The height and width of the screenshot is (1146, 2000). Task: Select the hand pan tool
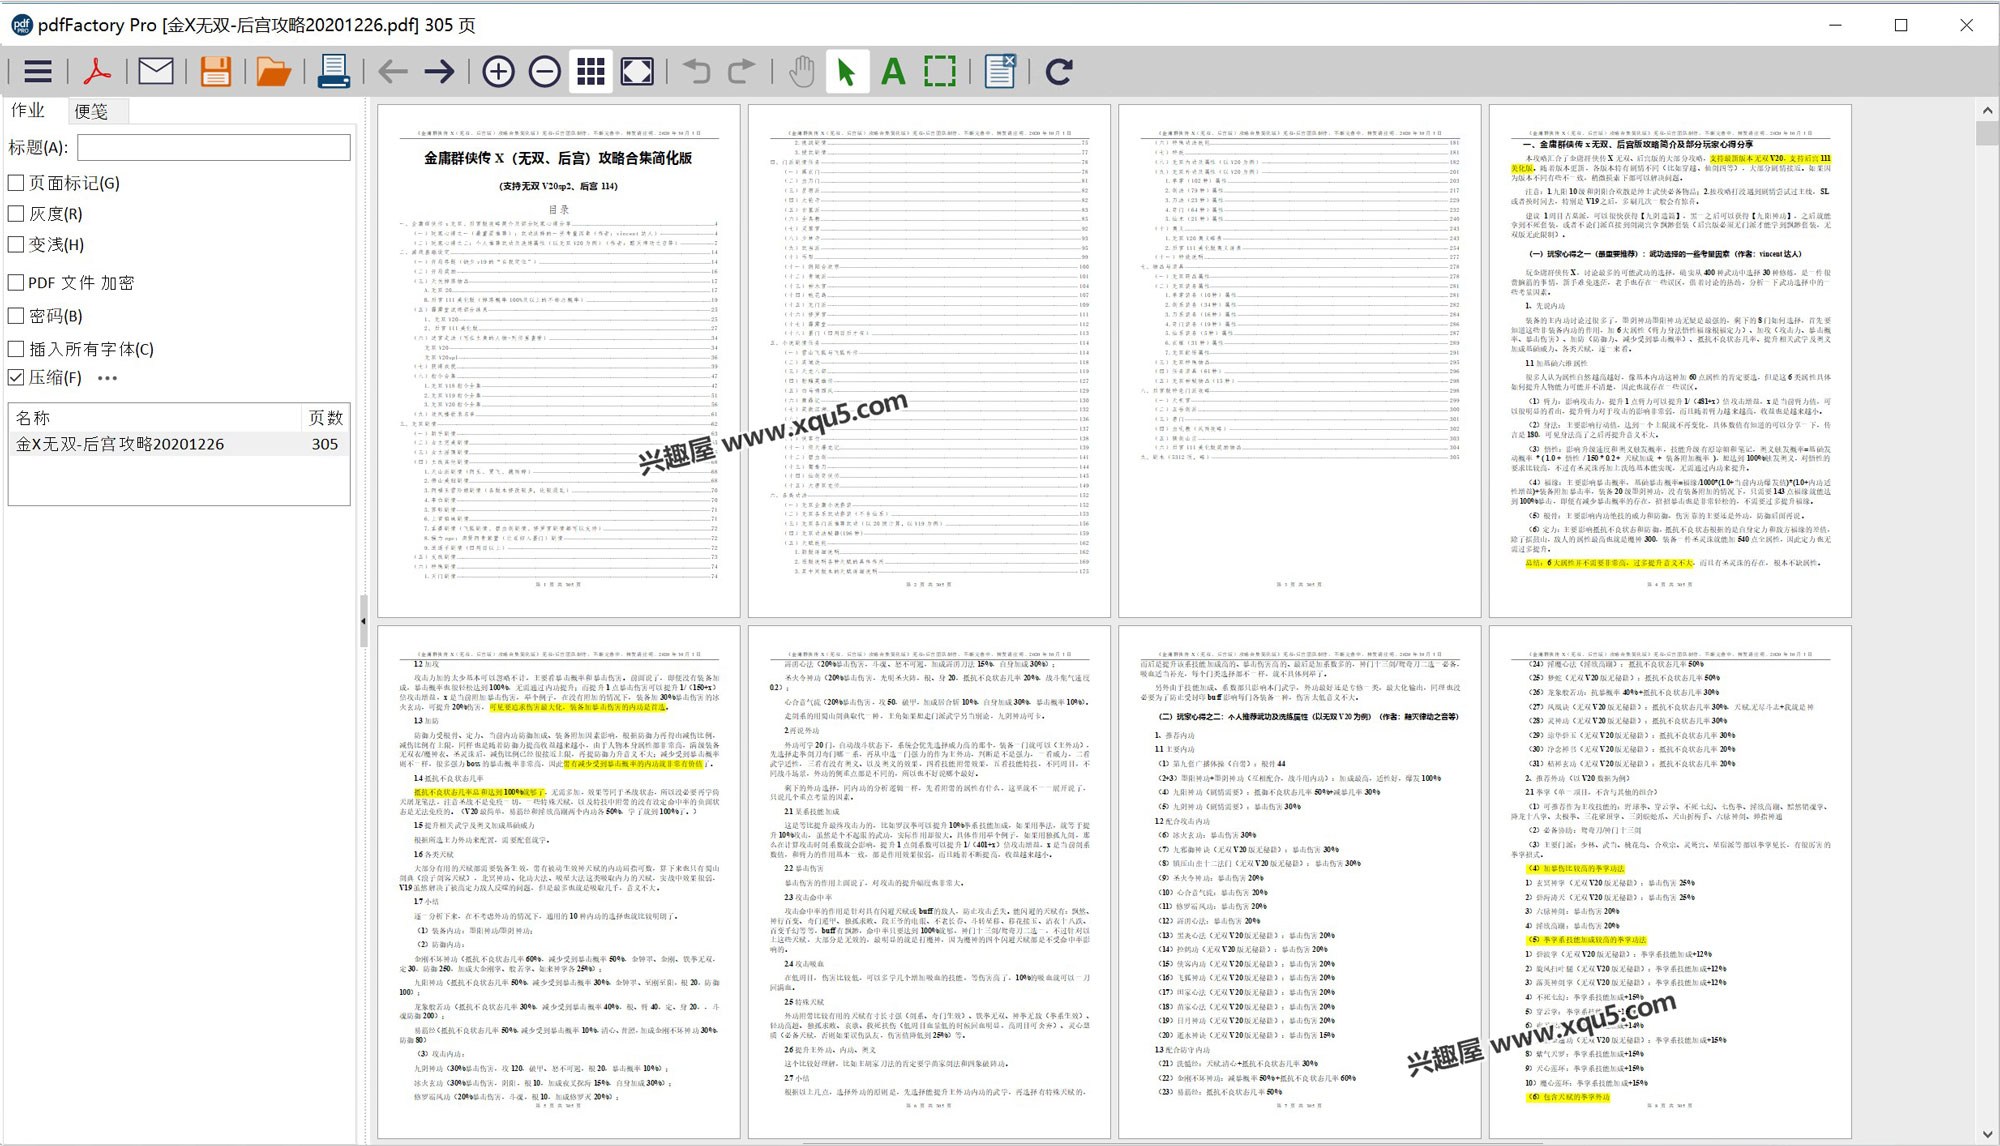tap(801, 71)
